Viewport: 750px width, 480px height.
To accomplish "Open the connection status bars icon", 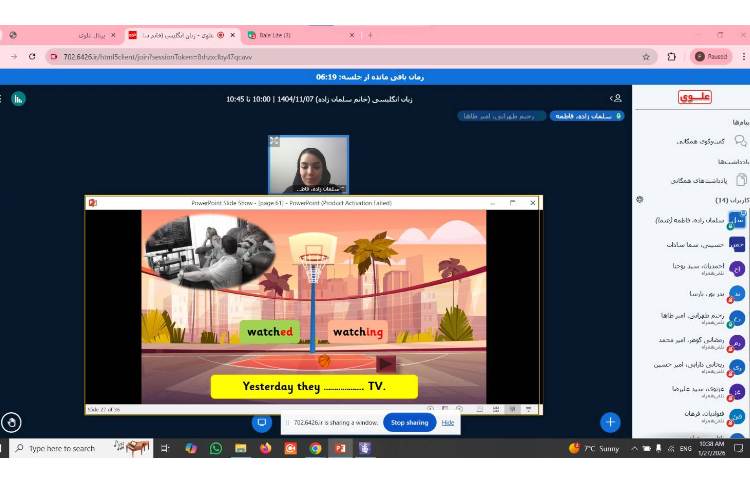I will (x=17, y=98).
